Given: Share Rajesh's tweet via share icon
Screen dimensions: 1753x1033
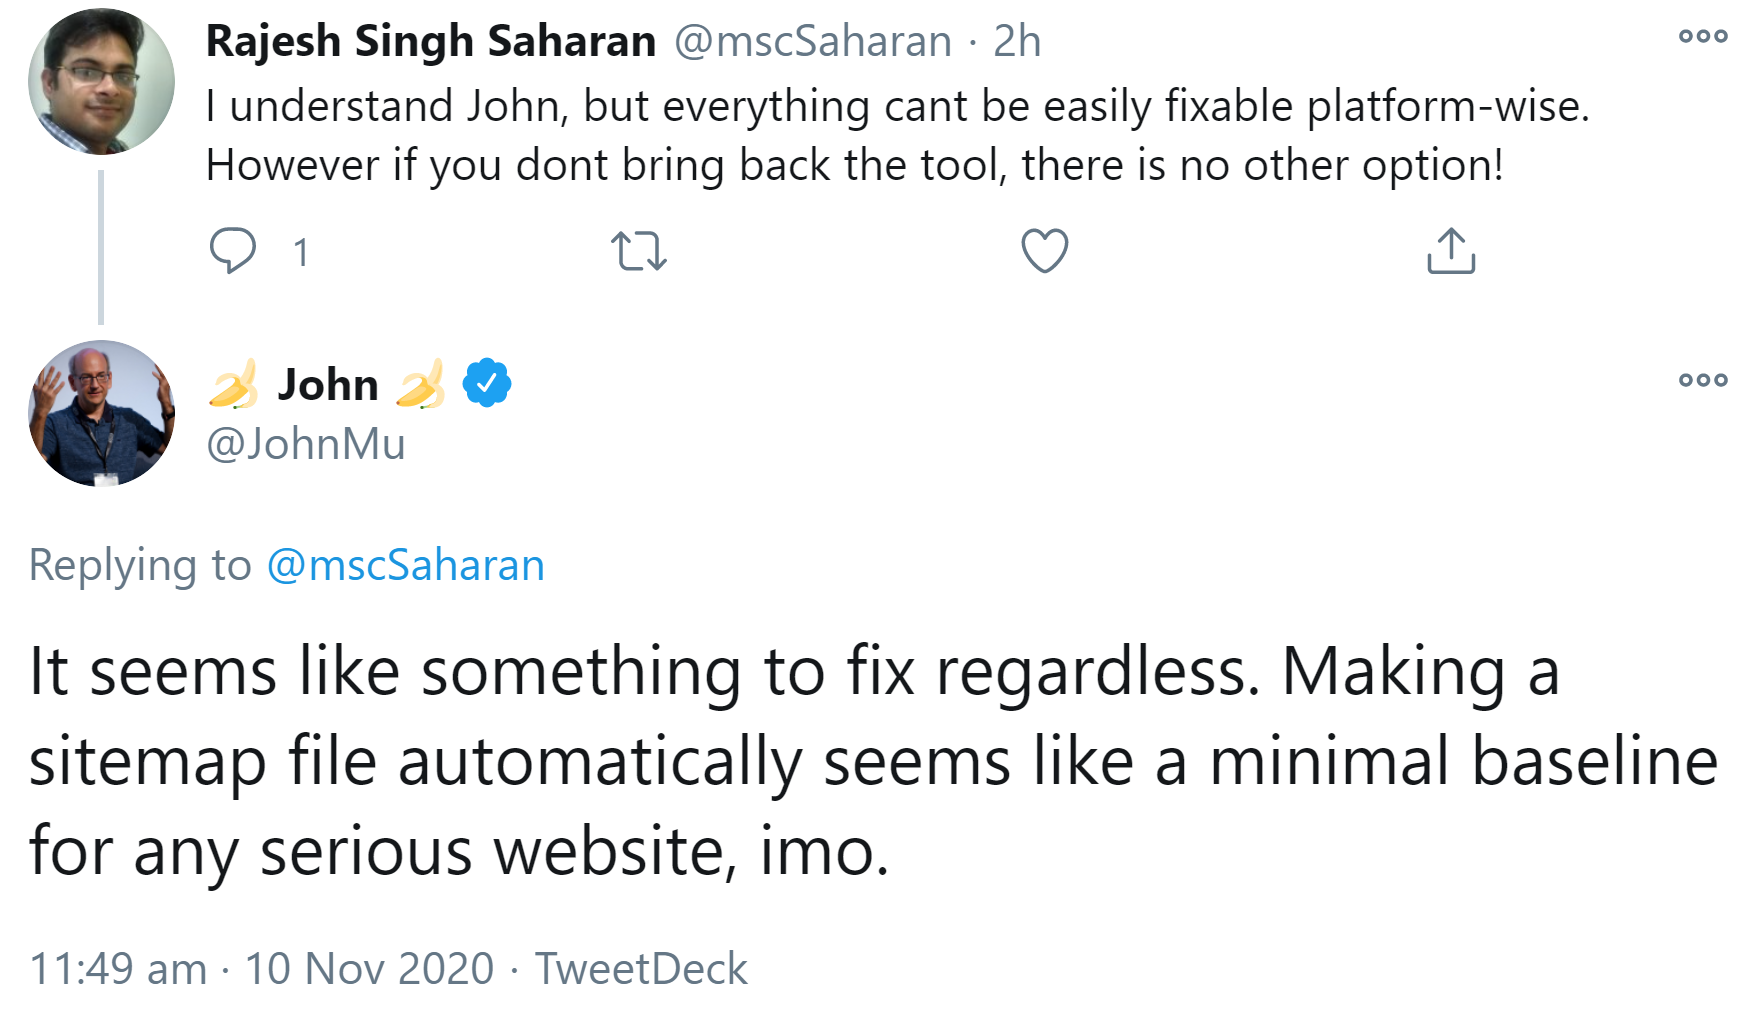Looking at the screenshot, I should point(1450,251).
